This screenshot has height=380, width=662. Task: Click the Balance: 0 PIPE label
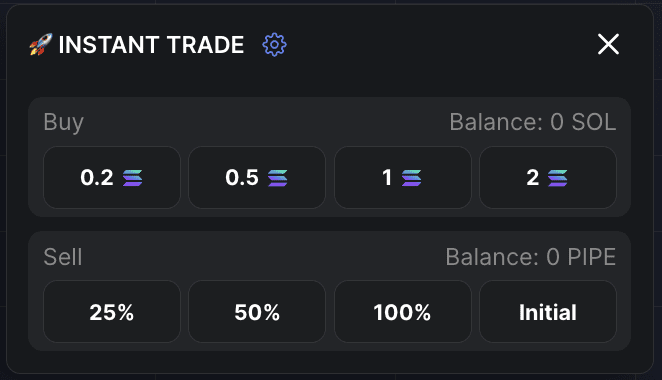click(531, 257)
